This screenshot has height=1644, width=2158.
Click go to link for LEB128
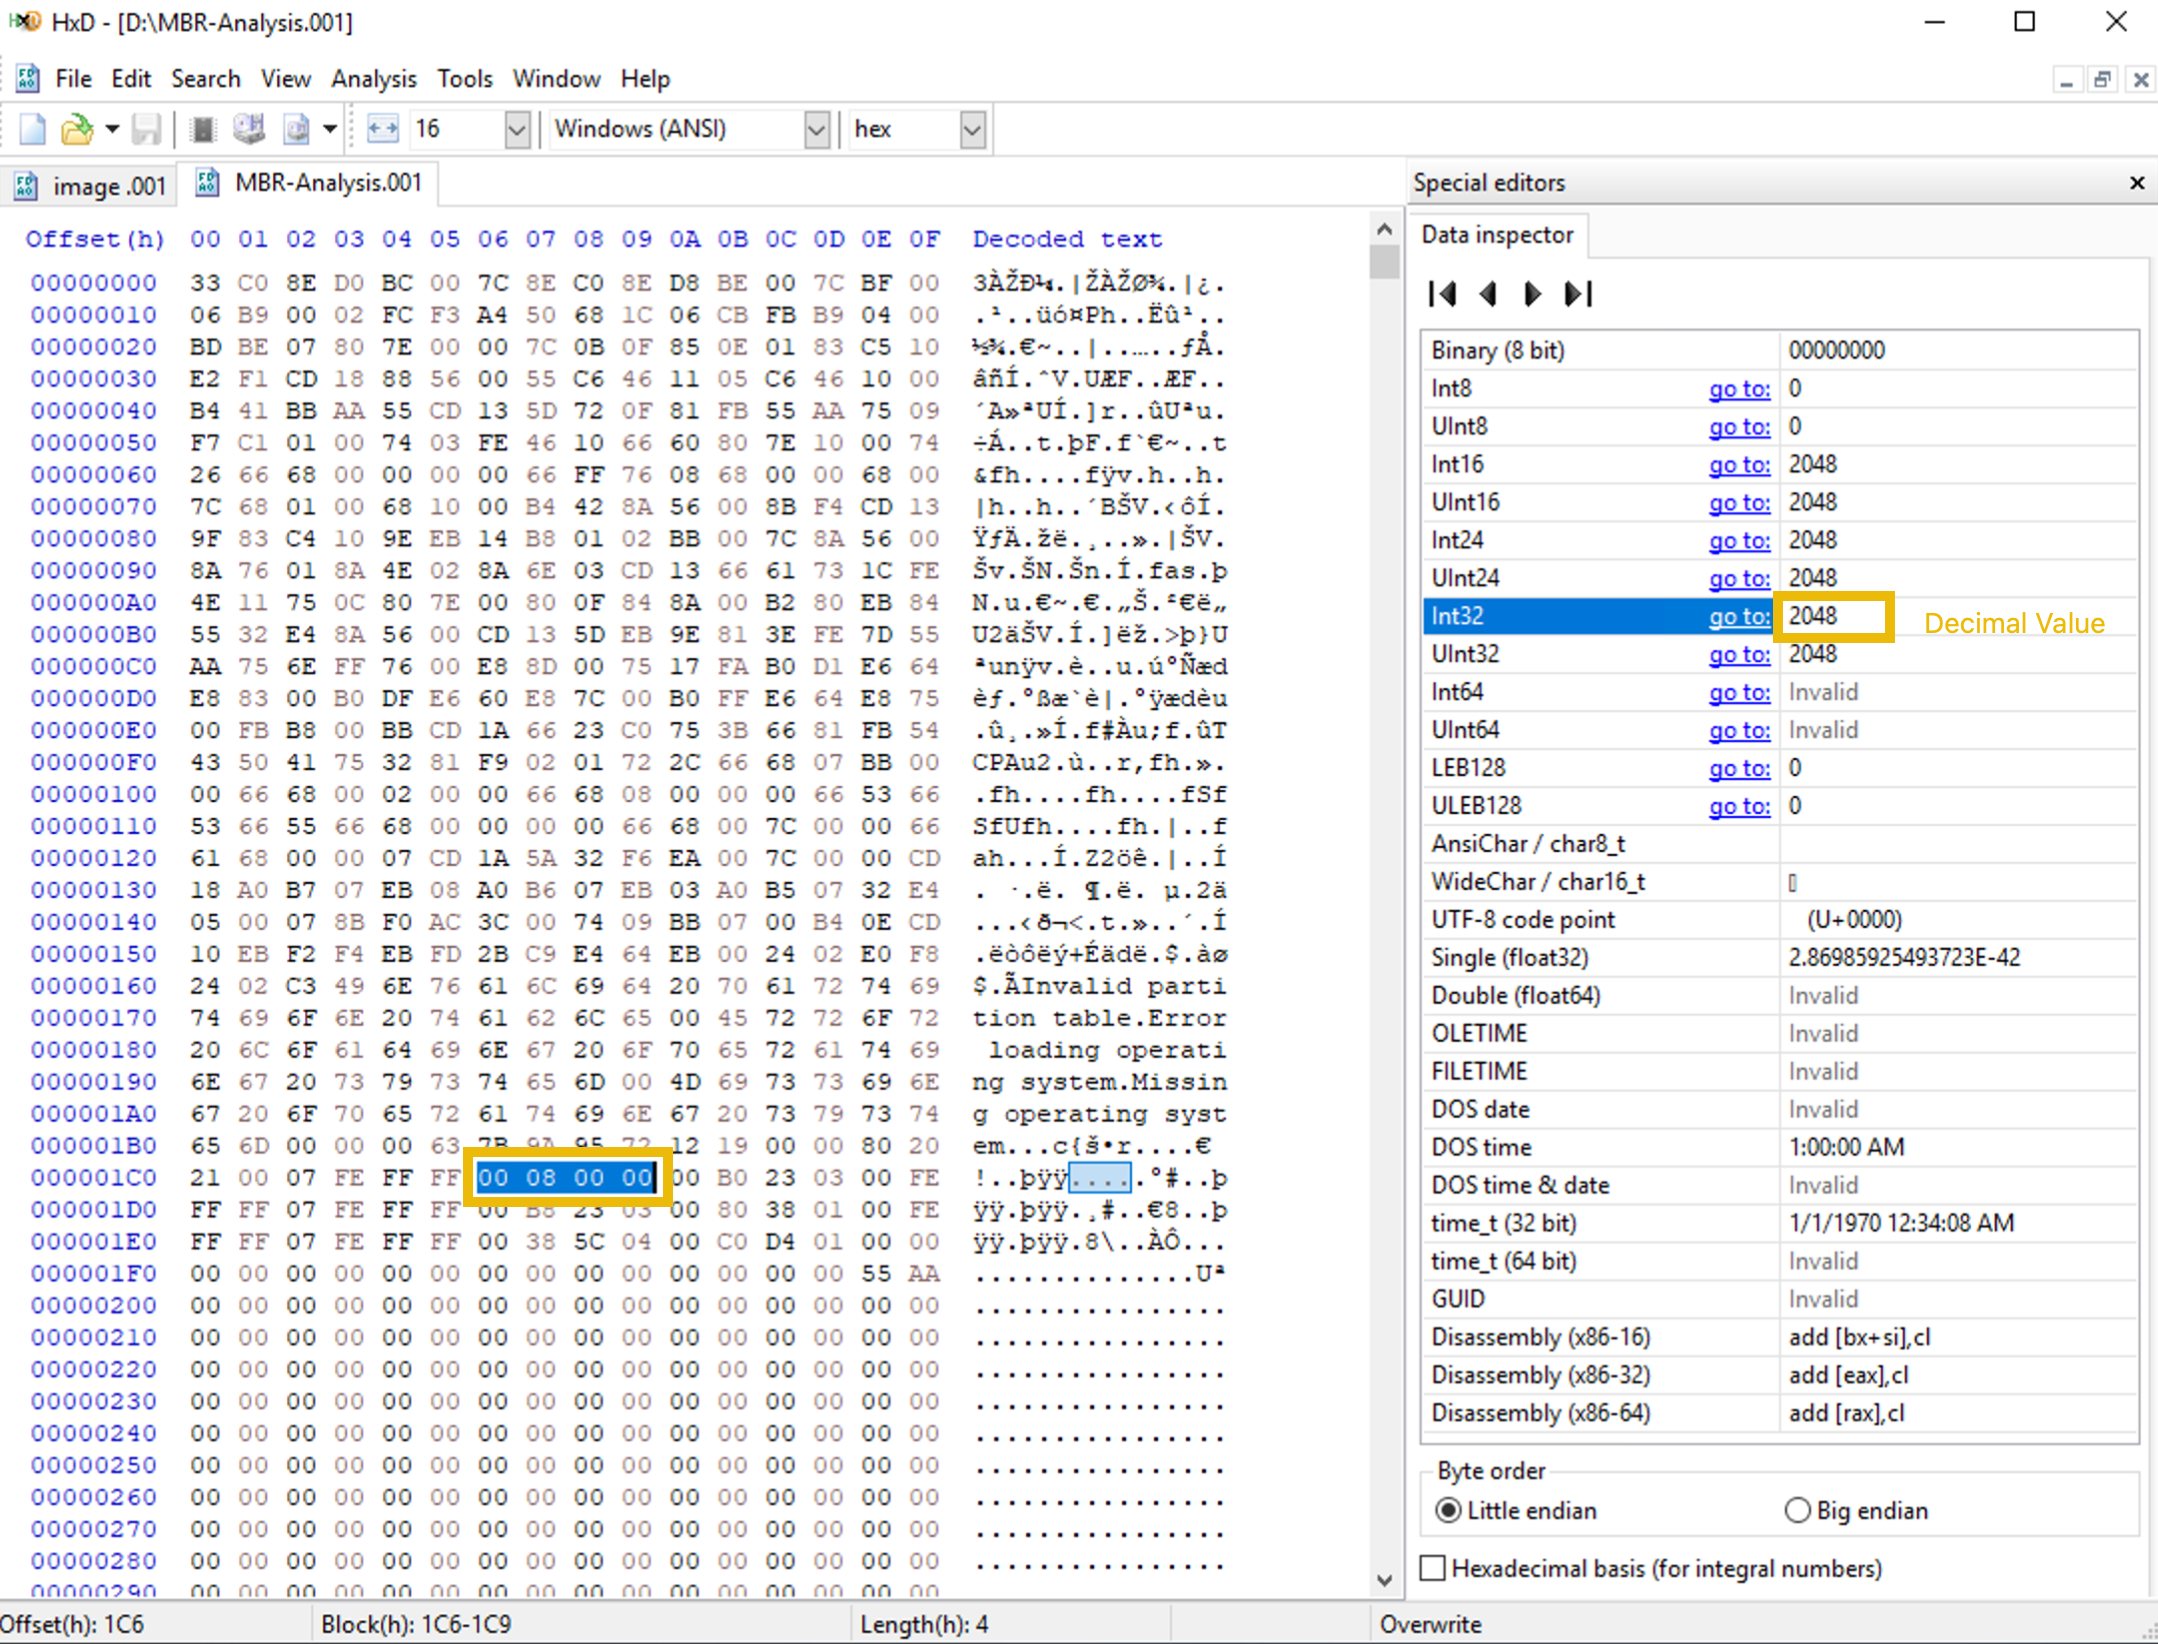coord(1739,769)
